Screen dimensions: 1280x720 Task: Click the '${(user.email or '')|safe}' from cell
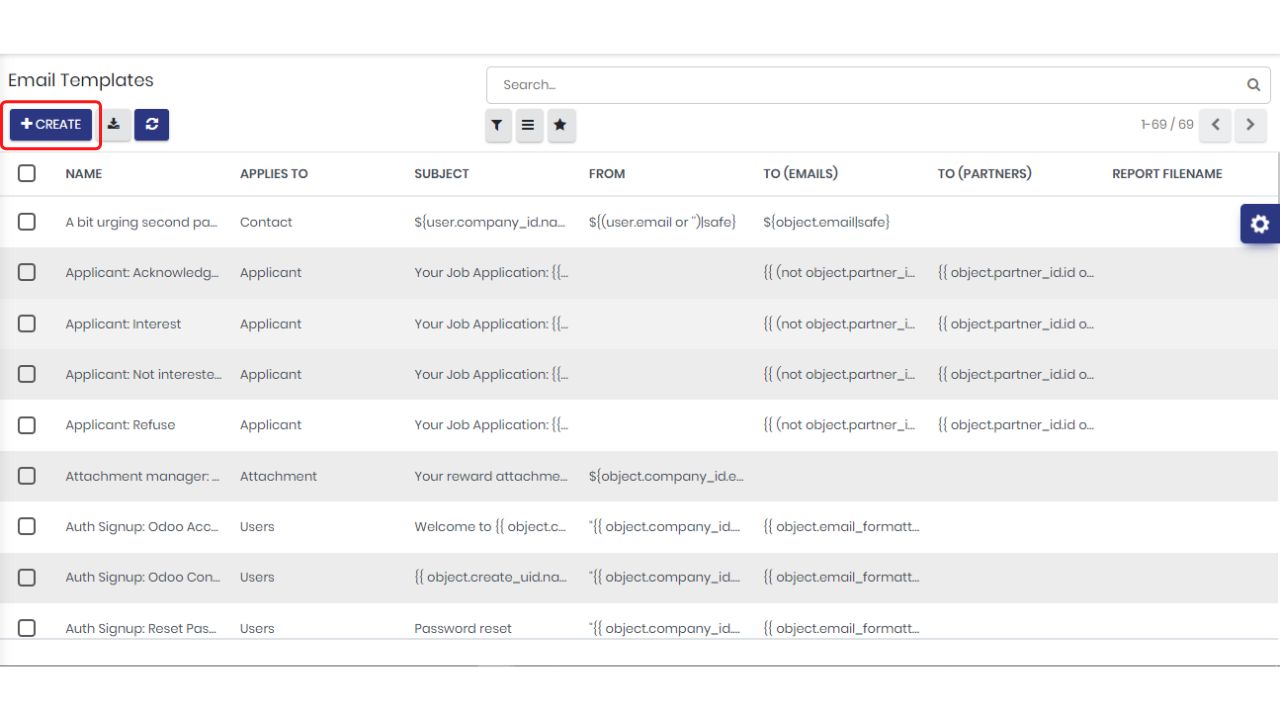click(662, 222)
